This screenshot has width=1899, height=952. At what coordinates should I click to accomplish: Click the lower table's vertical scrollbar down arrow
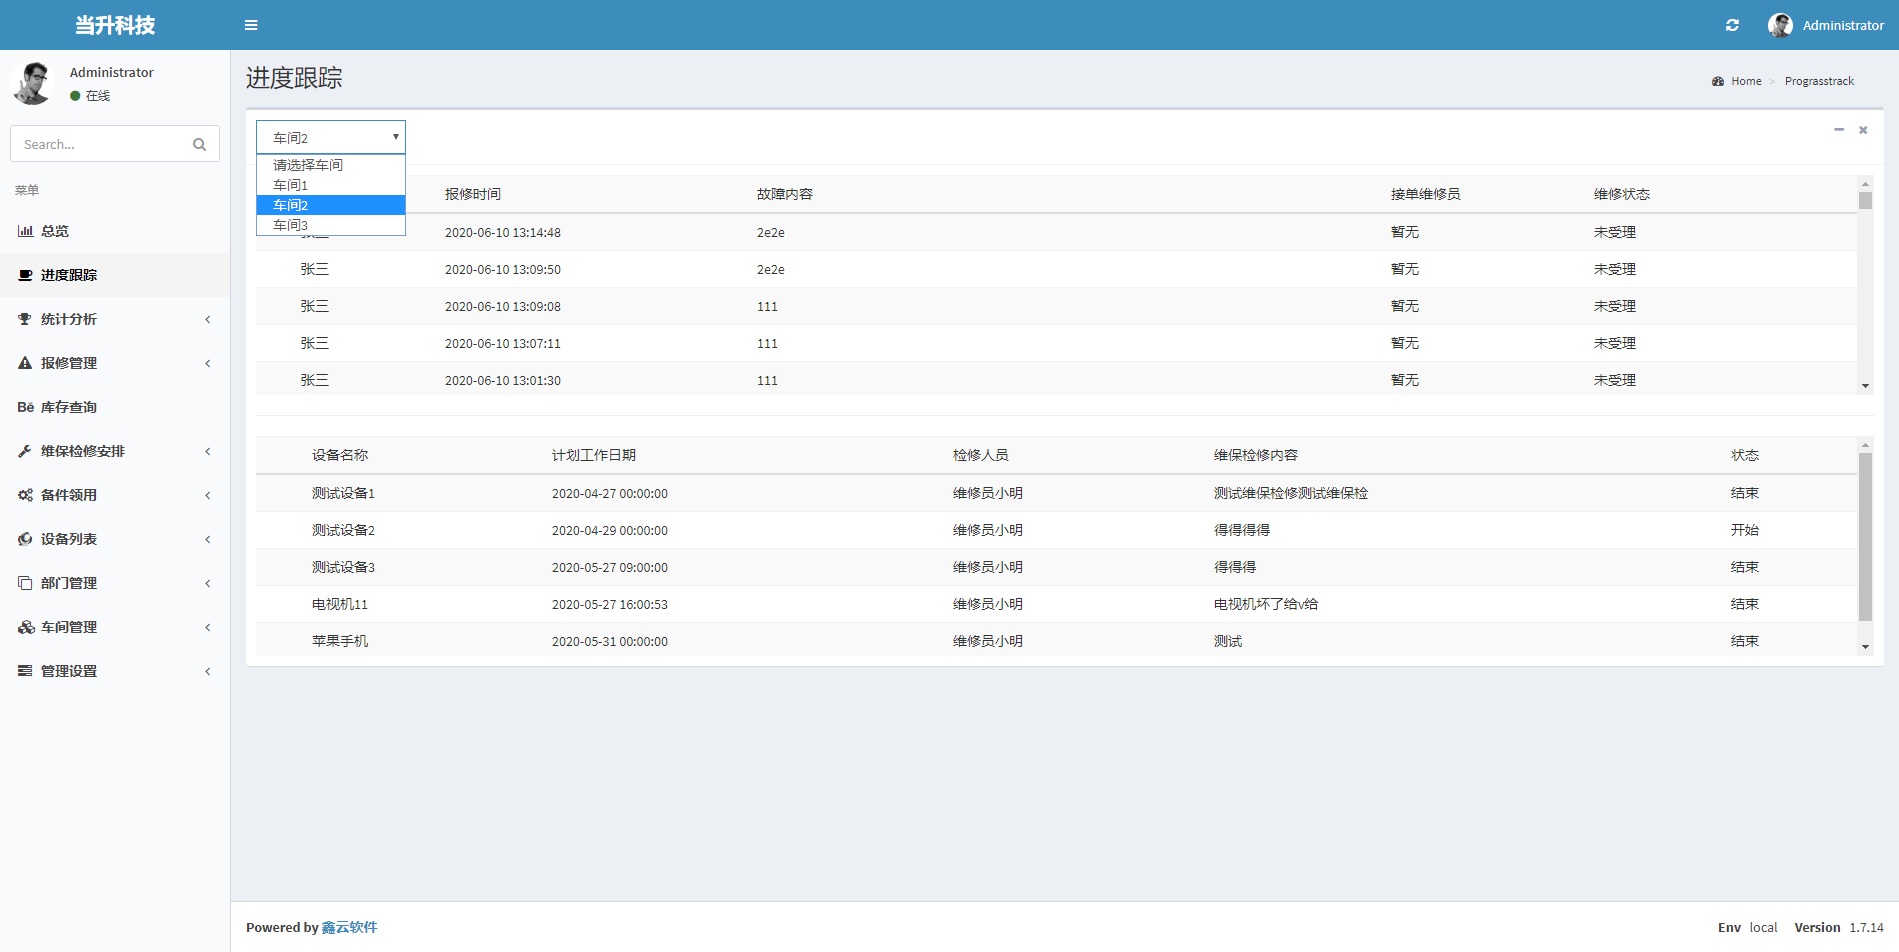click(1865, 647)
